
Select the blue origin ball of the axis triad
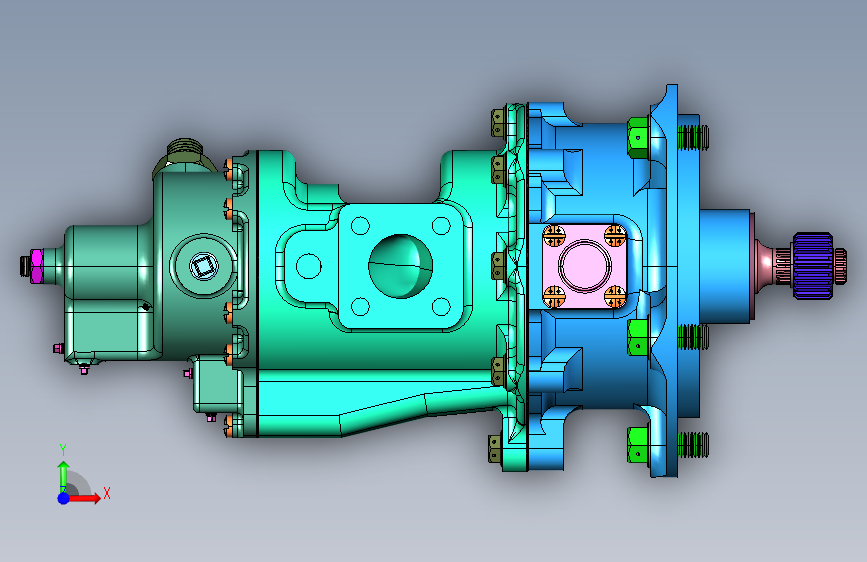coord(64,498)
